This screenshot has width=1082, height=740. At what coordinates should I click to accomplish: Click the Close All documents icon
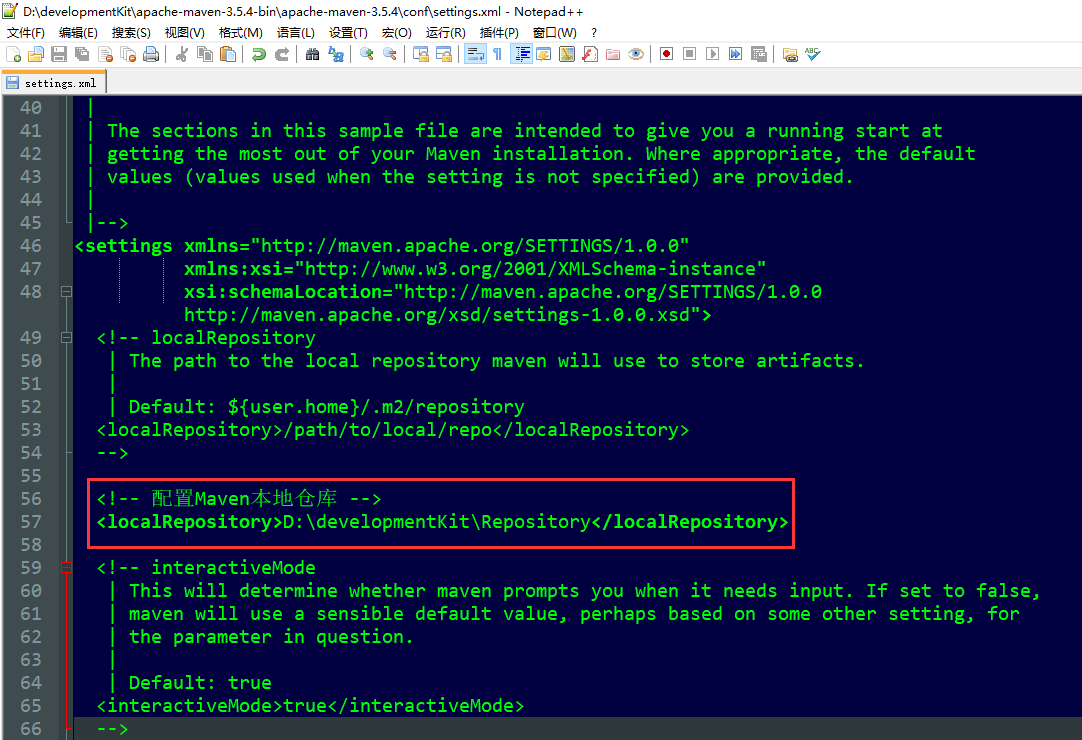pyautogui.click(x=128, y=55)
